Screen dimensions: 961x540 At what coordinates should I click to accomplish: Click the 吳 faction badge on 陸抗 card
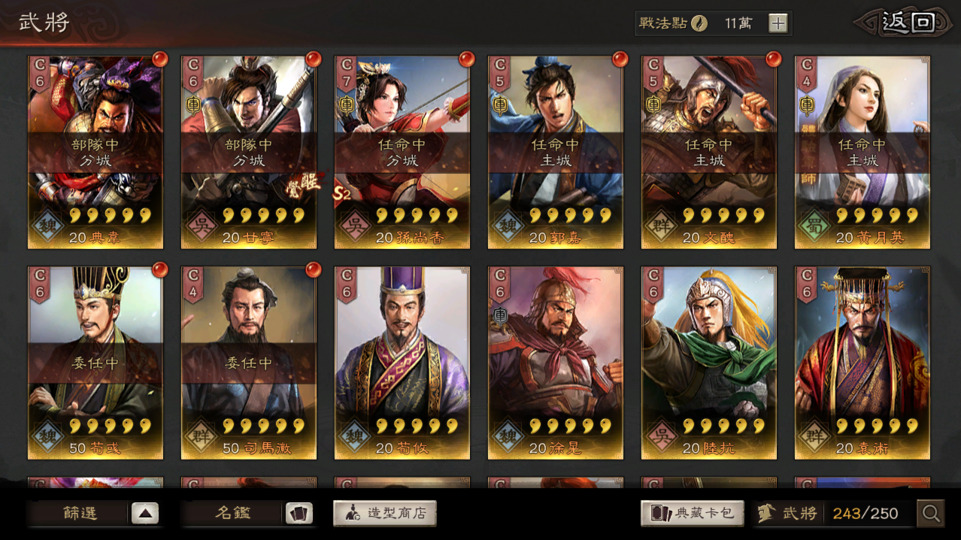point(661,436)
